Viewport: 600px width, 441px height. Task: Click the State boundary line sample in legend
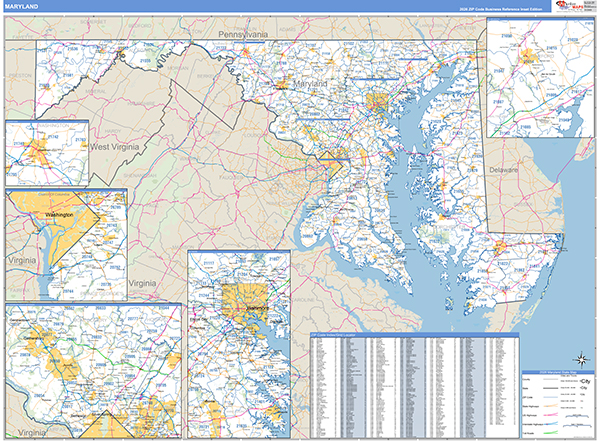(551, 389)
